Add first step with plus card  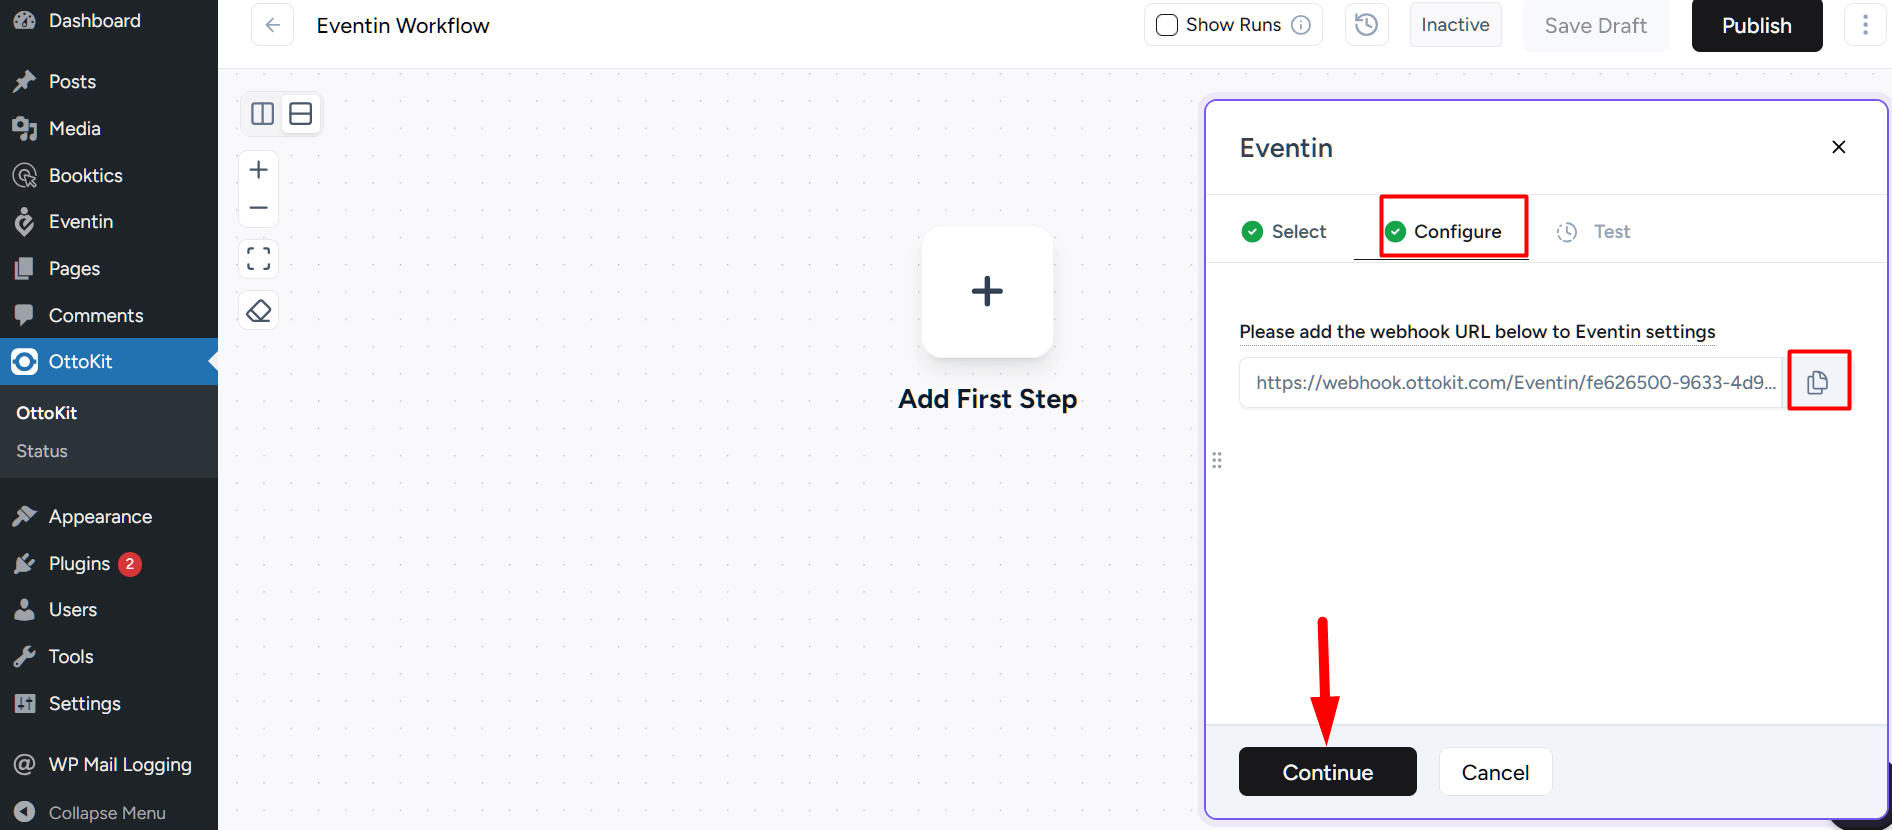coord(987,292)
